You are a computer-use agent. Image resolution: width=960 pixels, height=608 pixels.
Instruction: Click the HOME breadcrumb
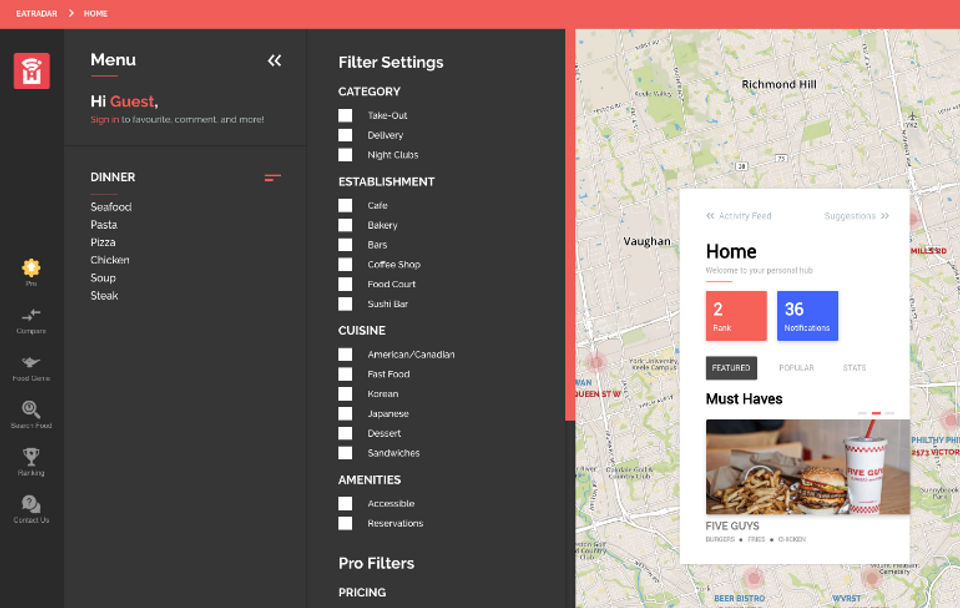[96, 13]
